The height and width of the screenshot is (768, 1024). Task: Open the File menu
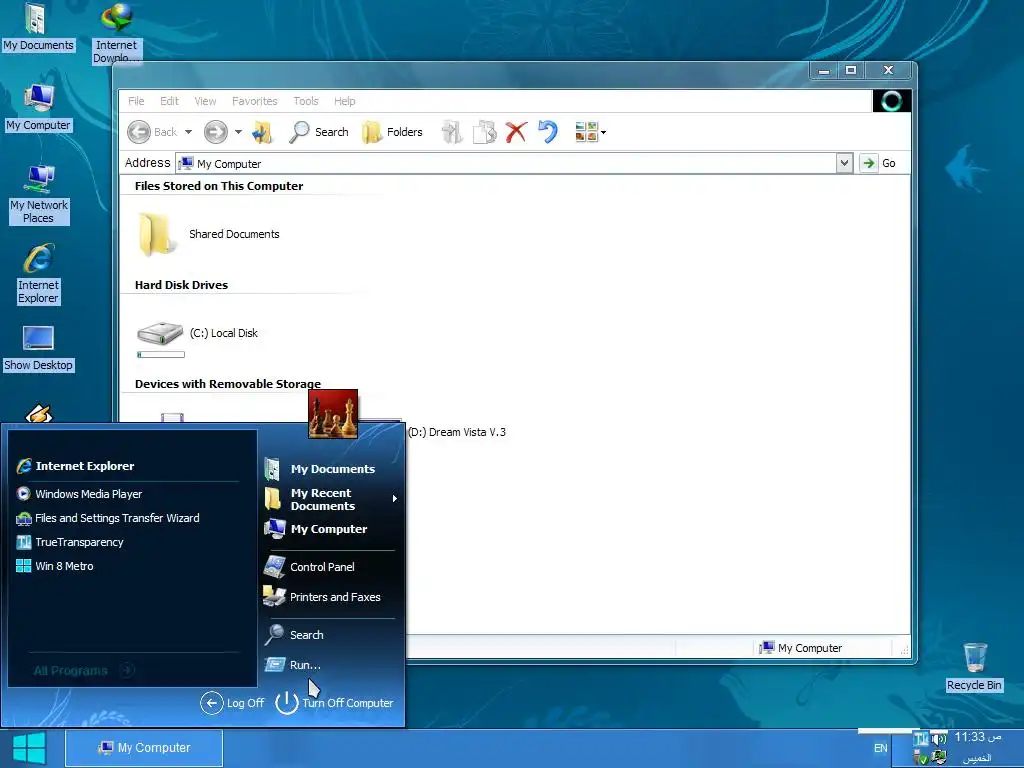pyautogui.click(x=136, y=101)
